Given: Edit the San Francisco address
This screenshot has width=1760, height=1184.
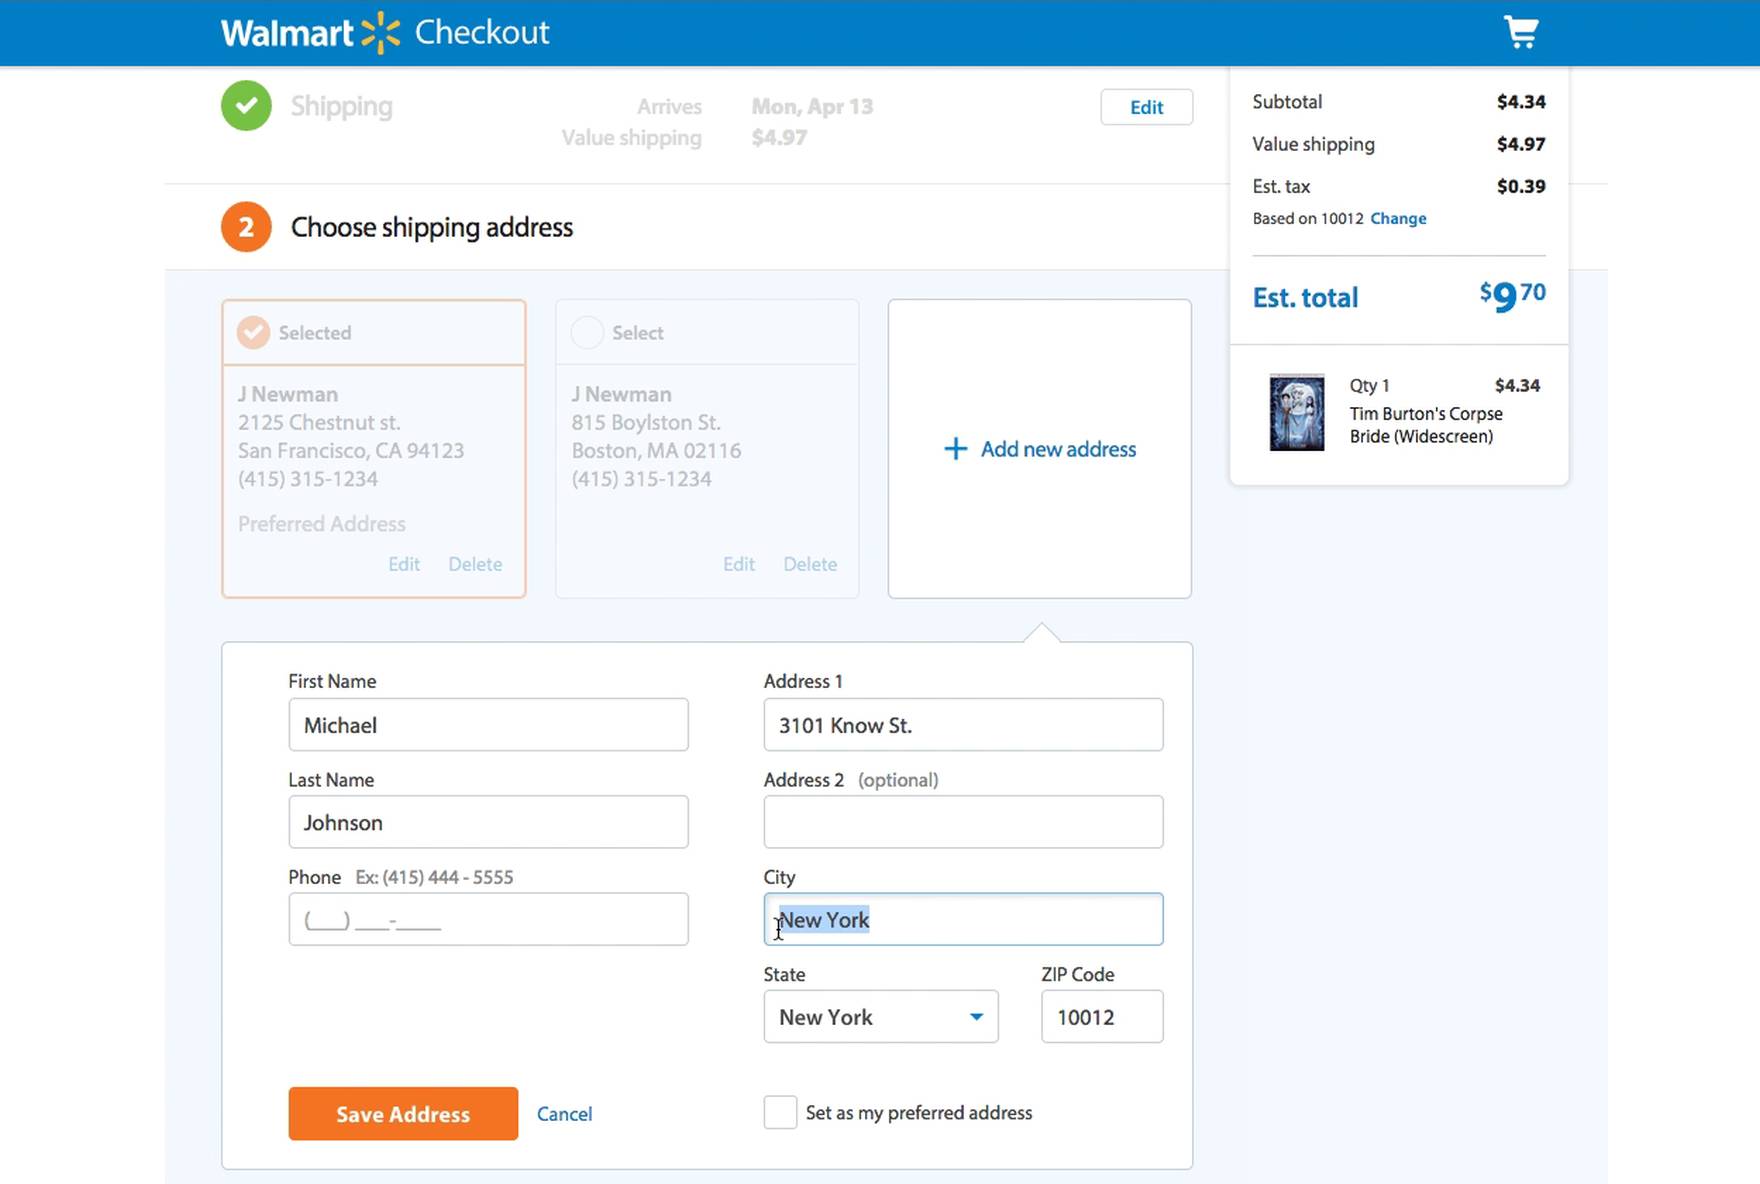Looking at the screenshot, I should coord(403,564).
